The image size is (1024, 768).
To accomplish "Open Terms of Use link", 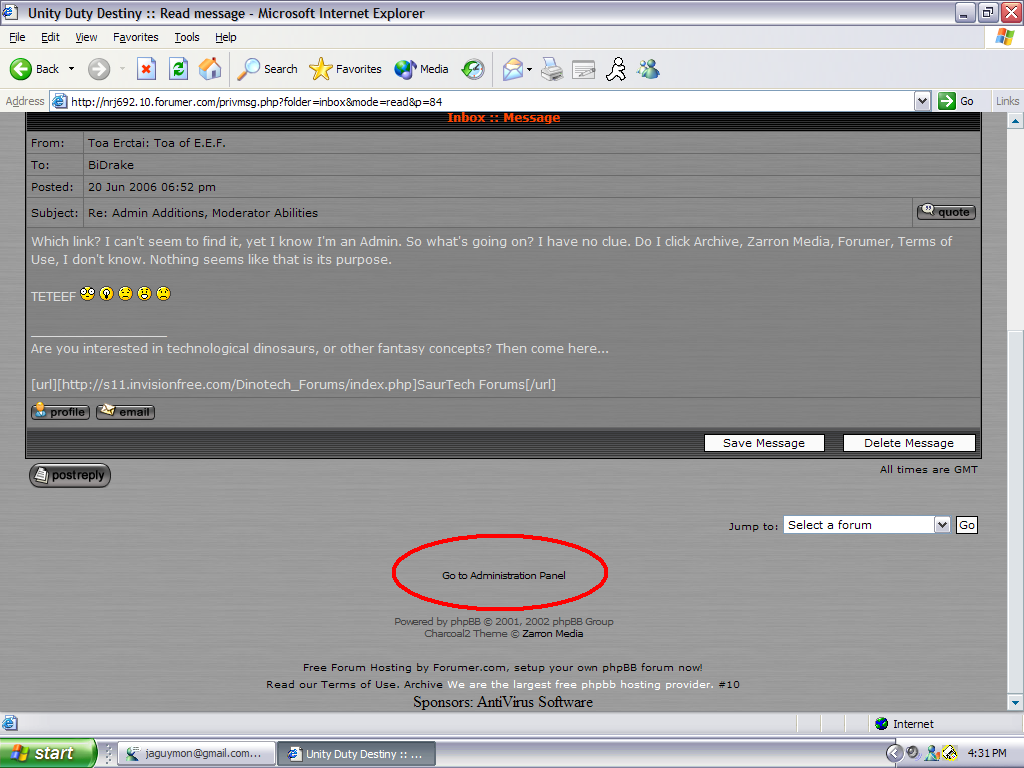I will coord(359,684).
